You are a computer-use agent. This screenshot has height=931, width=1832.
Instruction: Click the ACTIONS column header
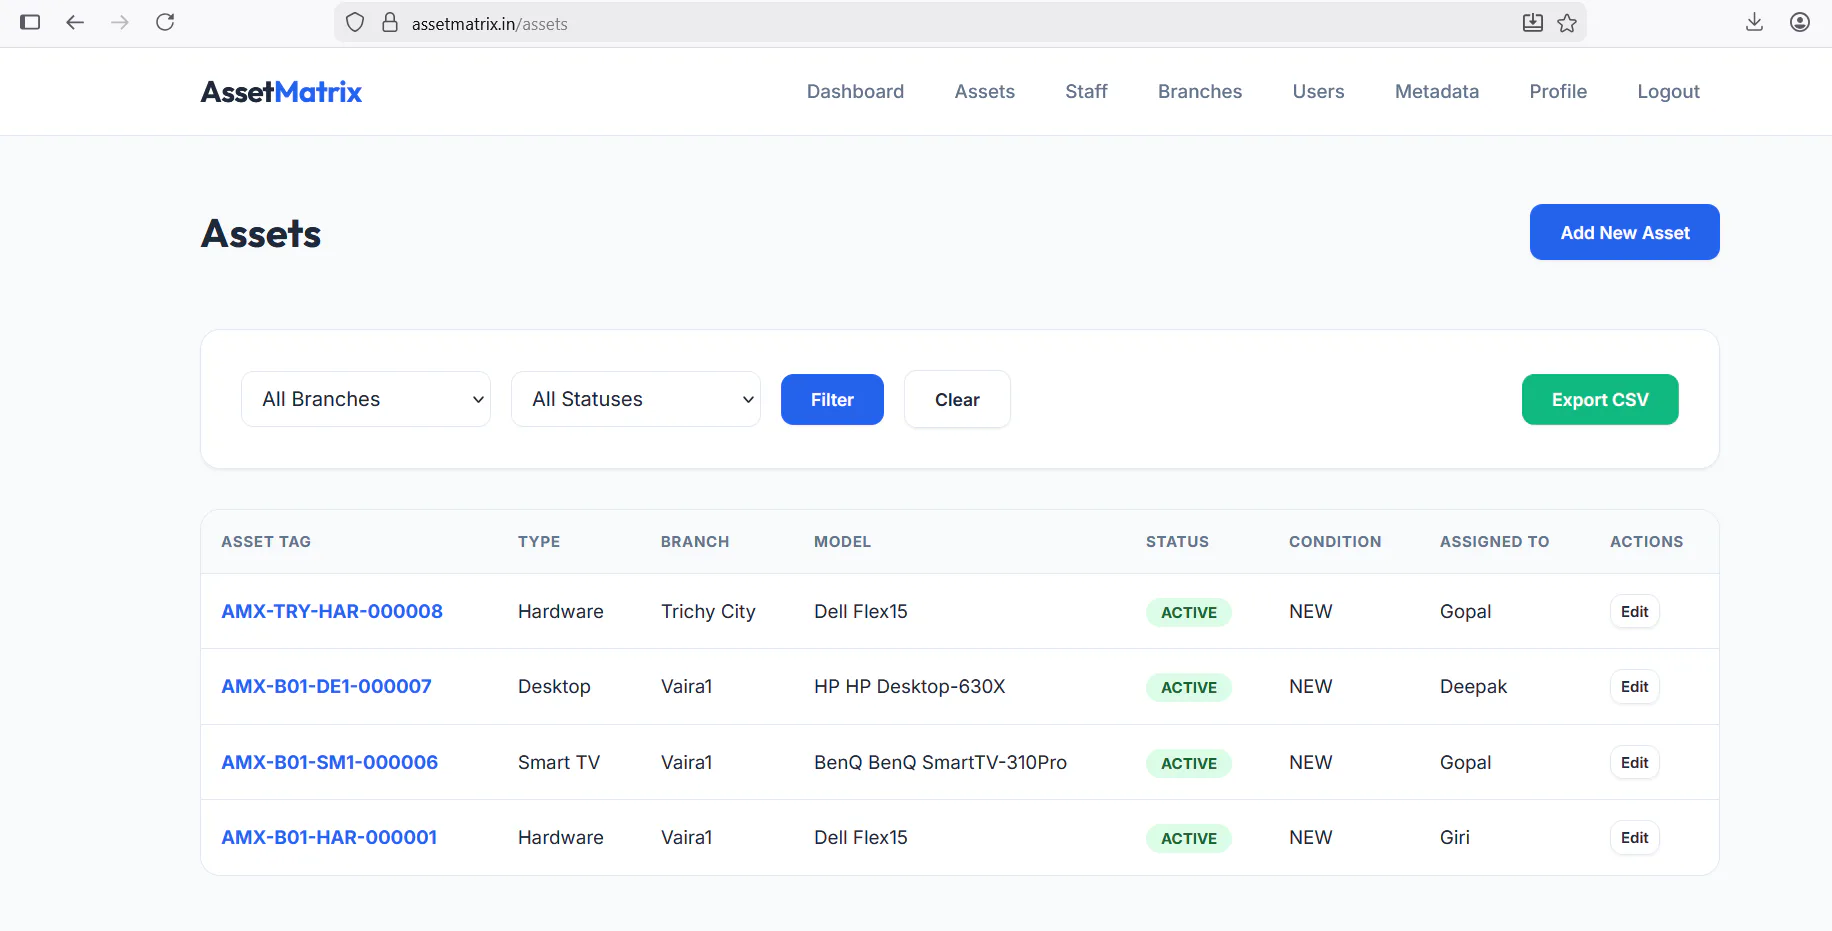tap(1646, 541)
